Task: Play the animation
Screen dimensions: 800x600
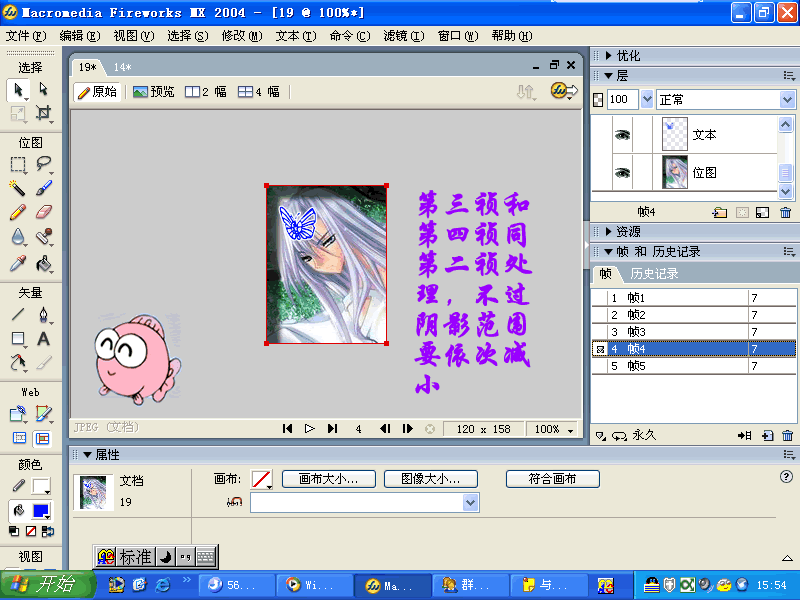Action: click(309, 429)
